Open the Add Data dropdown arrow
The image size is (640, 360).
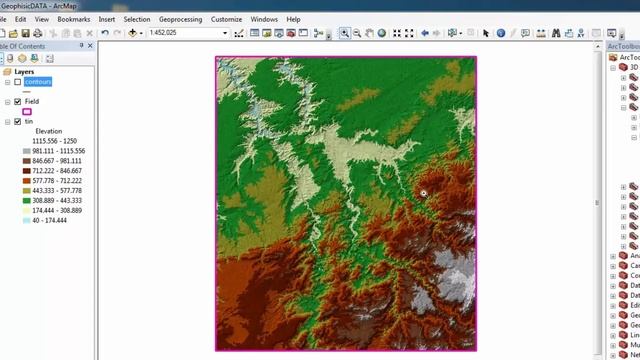pyautogui.click(x=141, y=33)
